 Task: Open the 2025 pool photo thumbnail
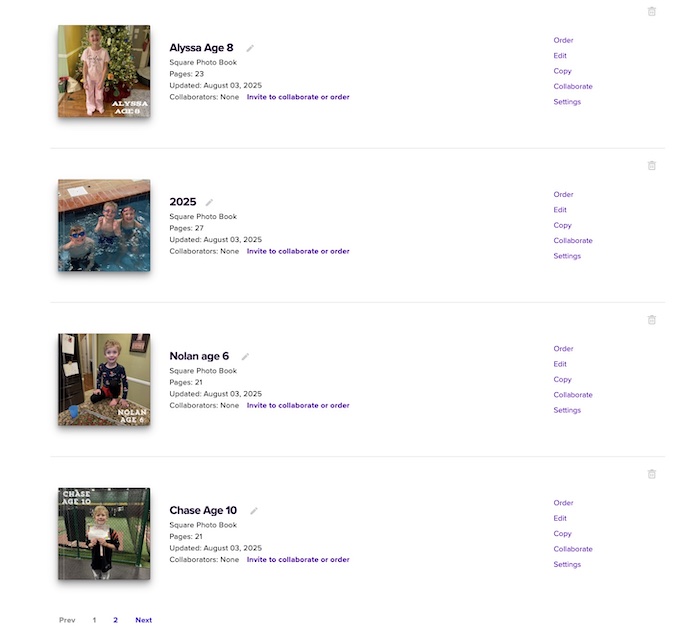click(104, 225)
